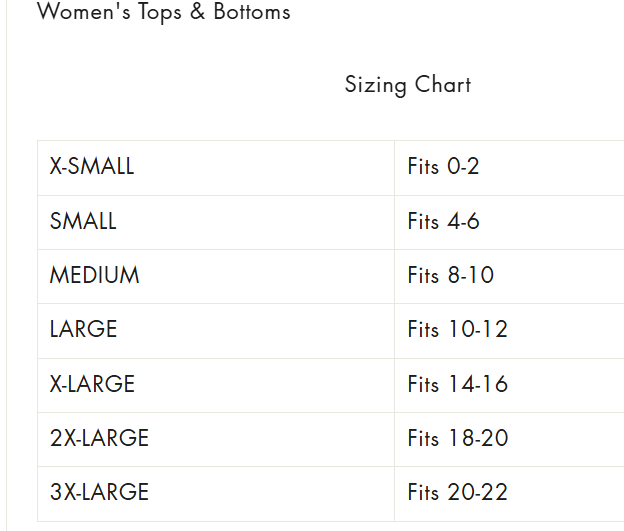
Task: Click the MEDIUM size label cell
Action: (x=94, y=275)
